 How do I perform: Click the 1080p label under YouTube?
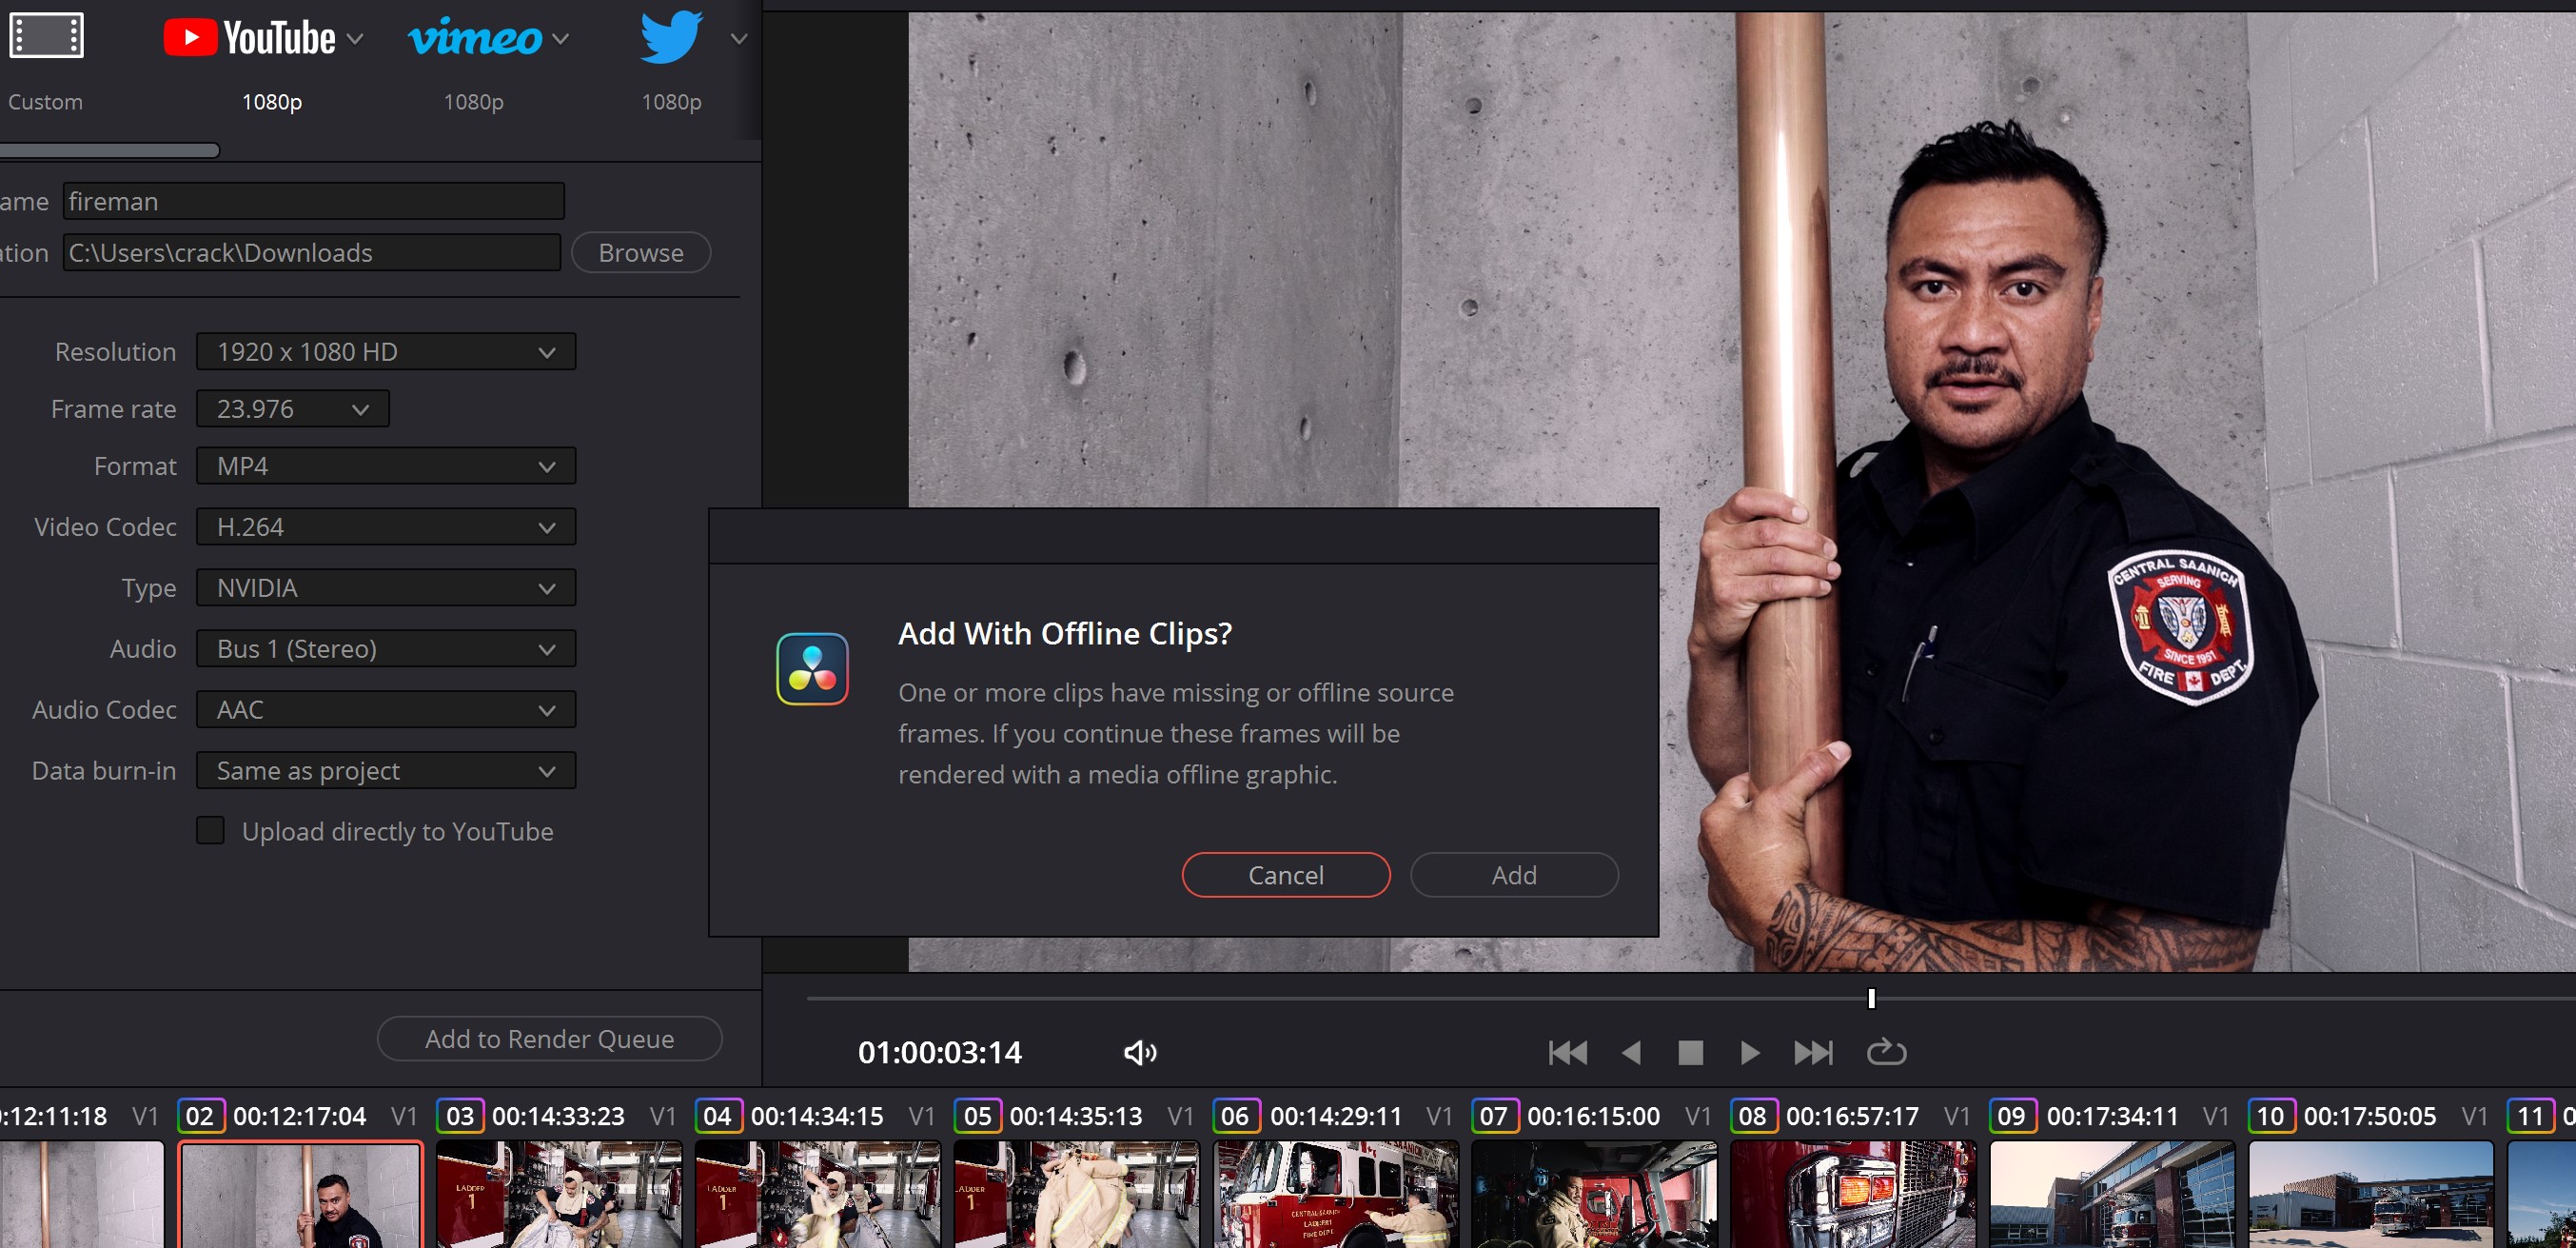[272, 102]
